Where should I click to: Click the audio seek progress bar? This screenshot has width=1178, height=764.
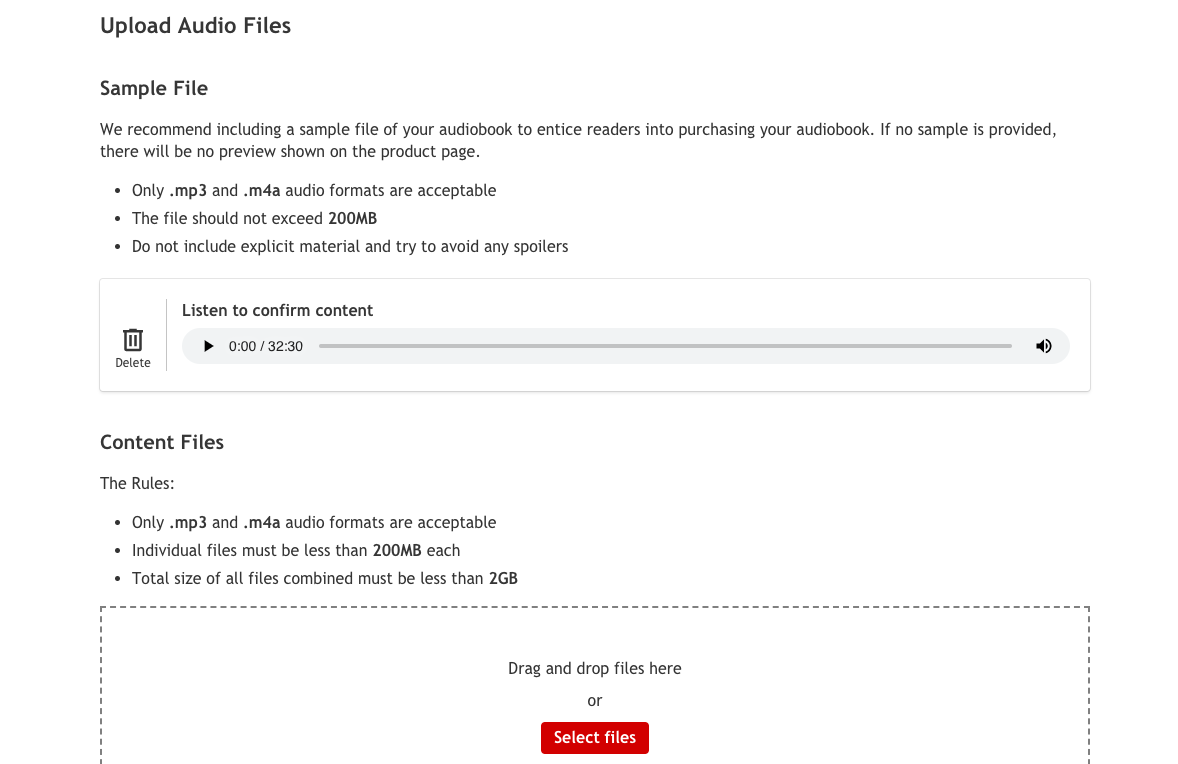pos(665,346)
